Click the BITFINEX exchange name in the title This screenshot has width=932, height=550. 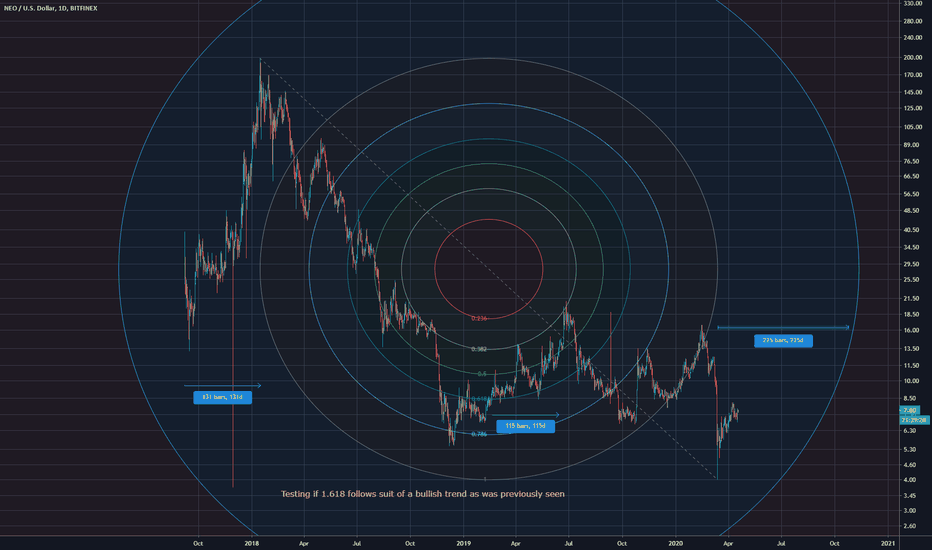[84, 8]
